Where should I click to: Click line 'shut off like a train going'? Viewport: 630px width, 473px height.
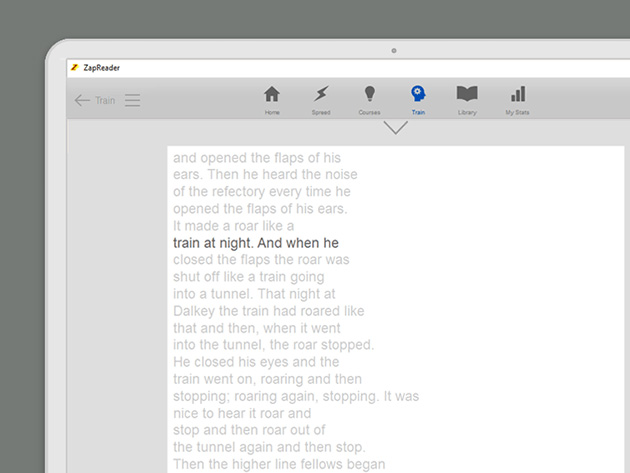click(249, 277)
